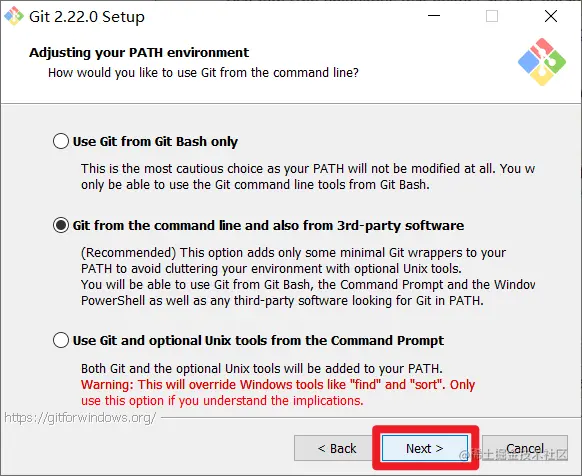Close the Git 2.22.0 Setup window
The height and width of the screenshot is (476, 582).
(550, 16)
